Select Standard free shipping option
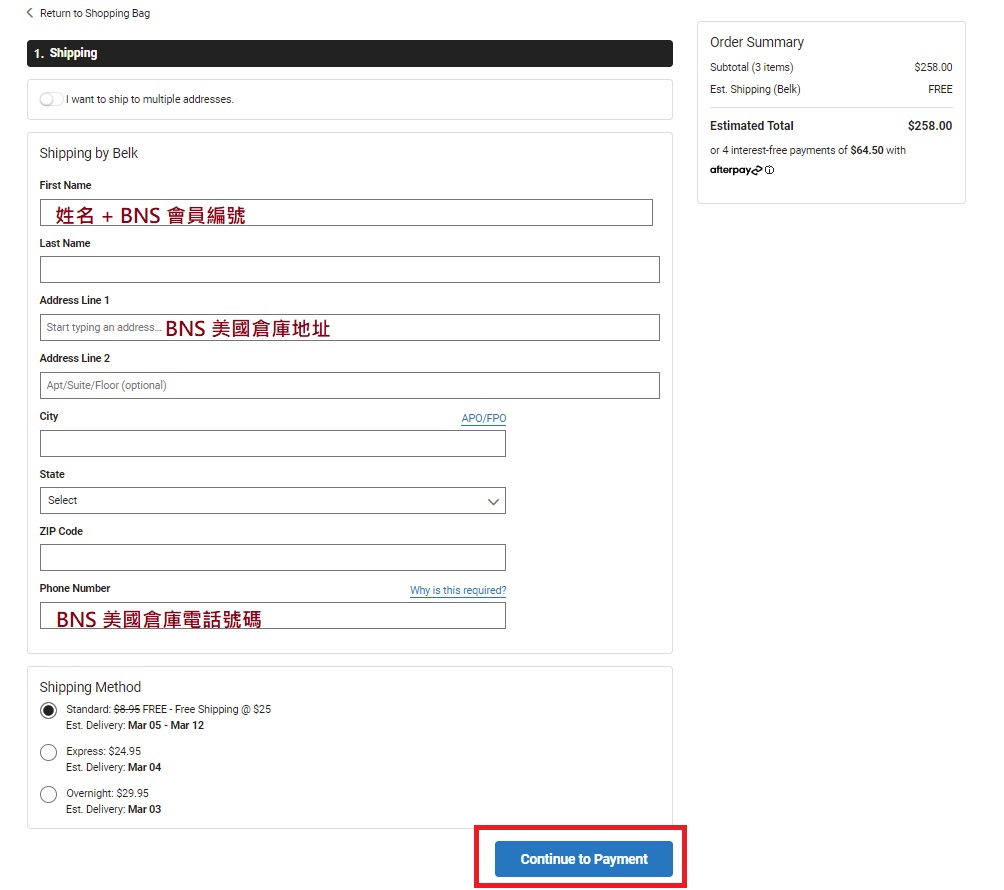1004x890 pixels. click(49, 710)
